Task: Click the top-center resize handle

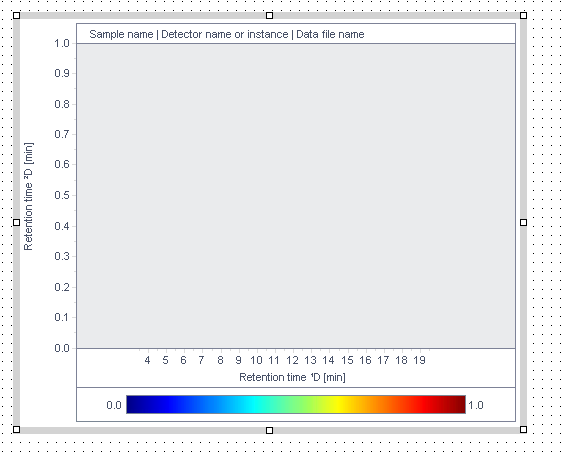Action: (269, 16)
